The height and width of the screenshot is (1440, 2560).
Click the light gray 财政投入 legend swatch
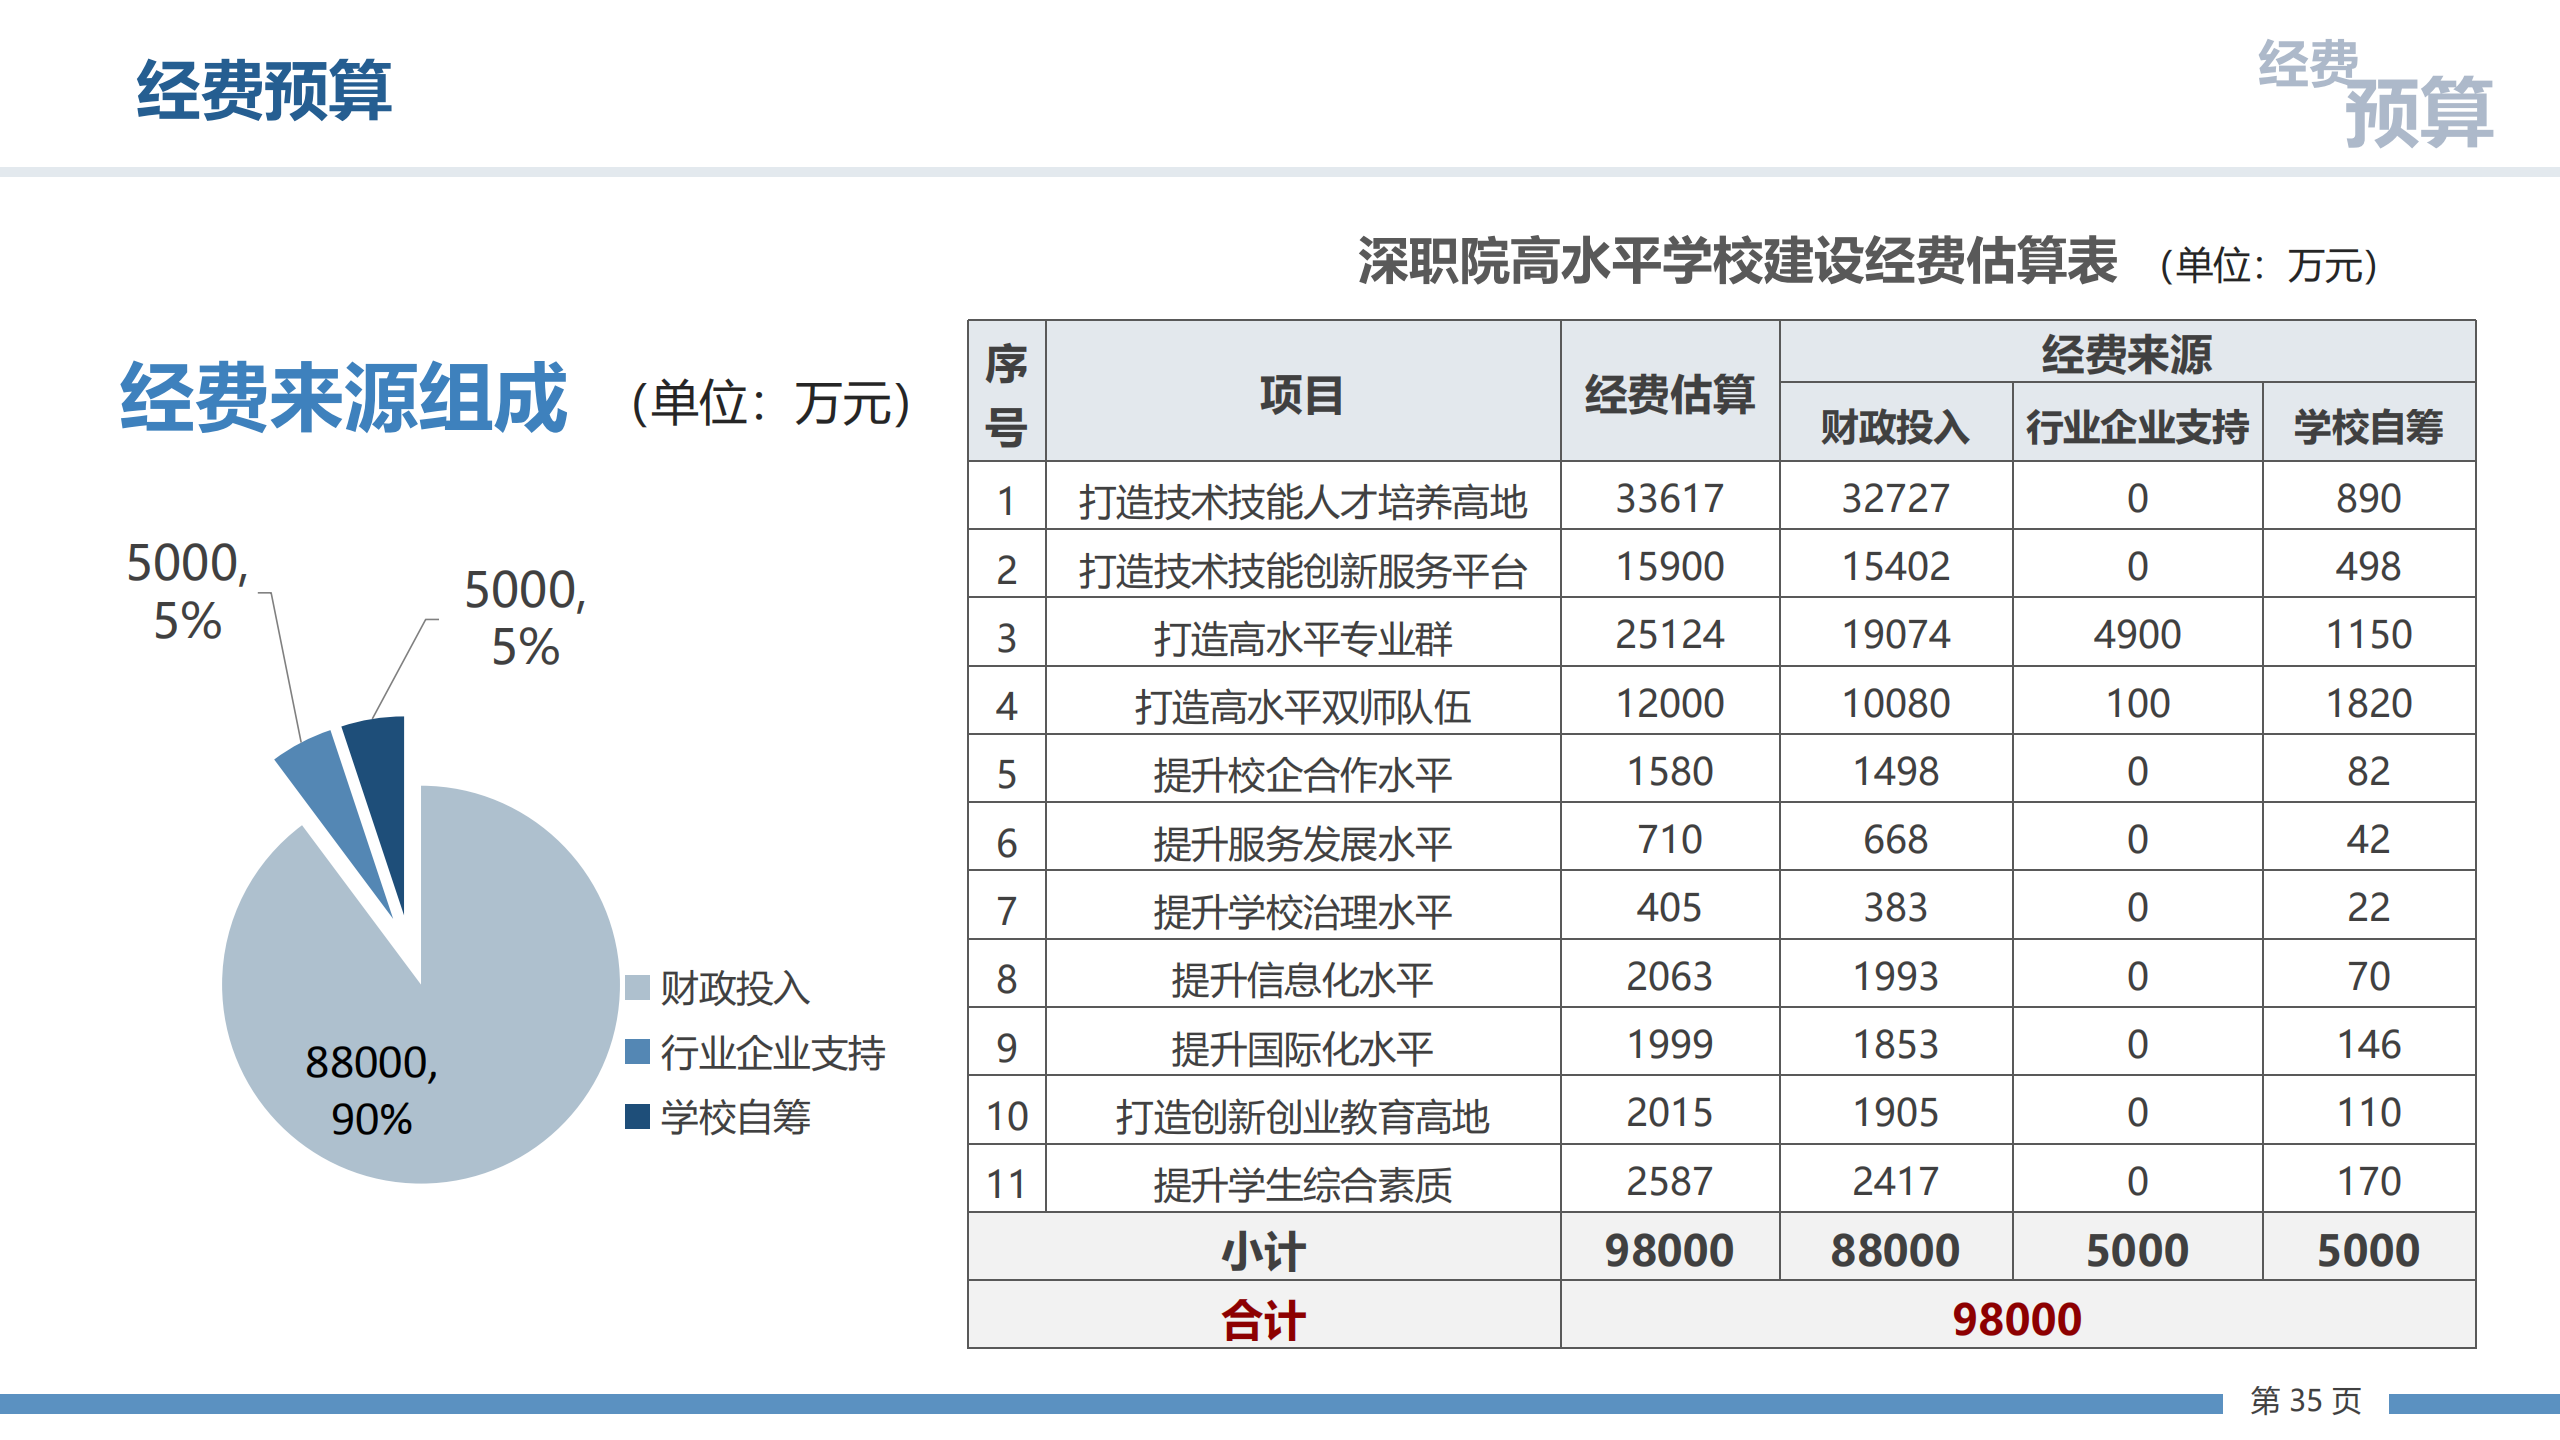[637, 988]
